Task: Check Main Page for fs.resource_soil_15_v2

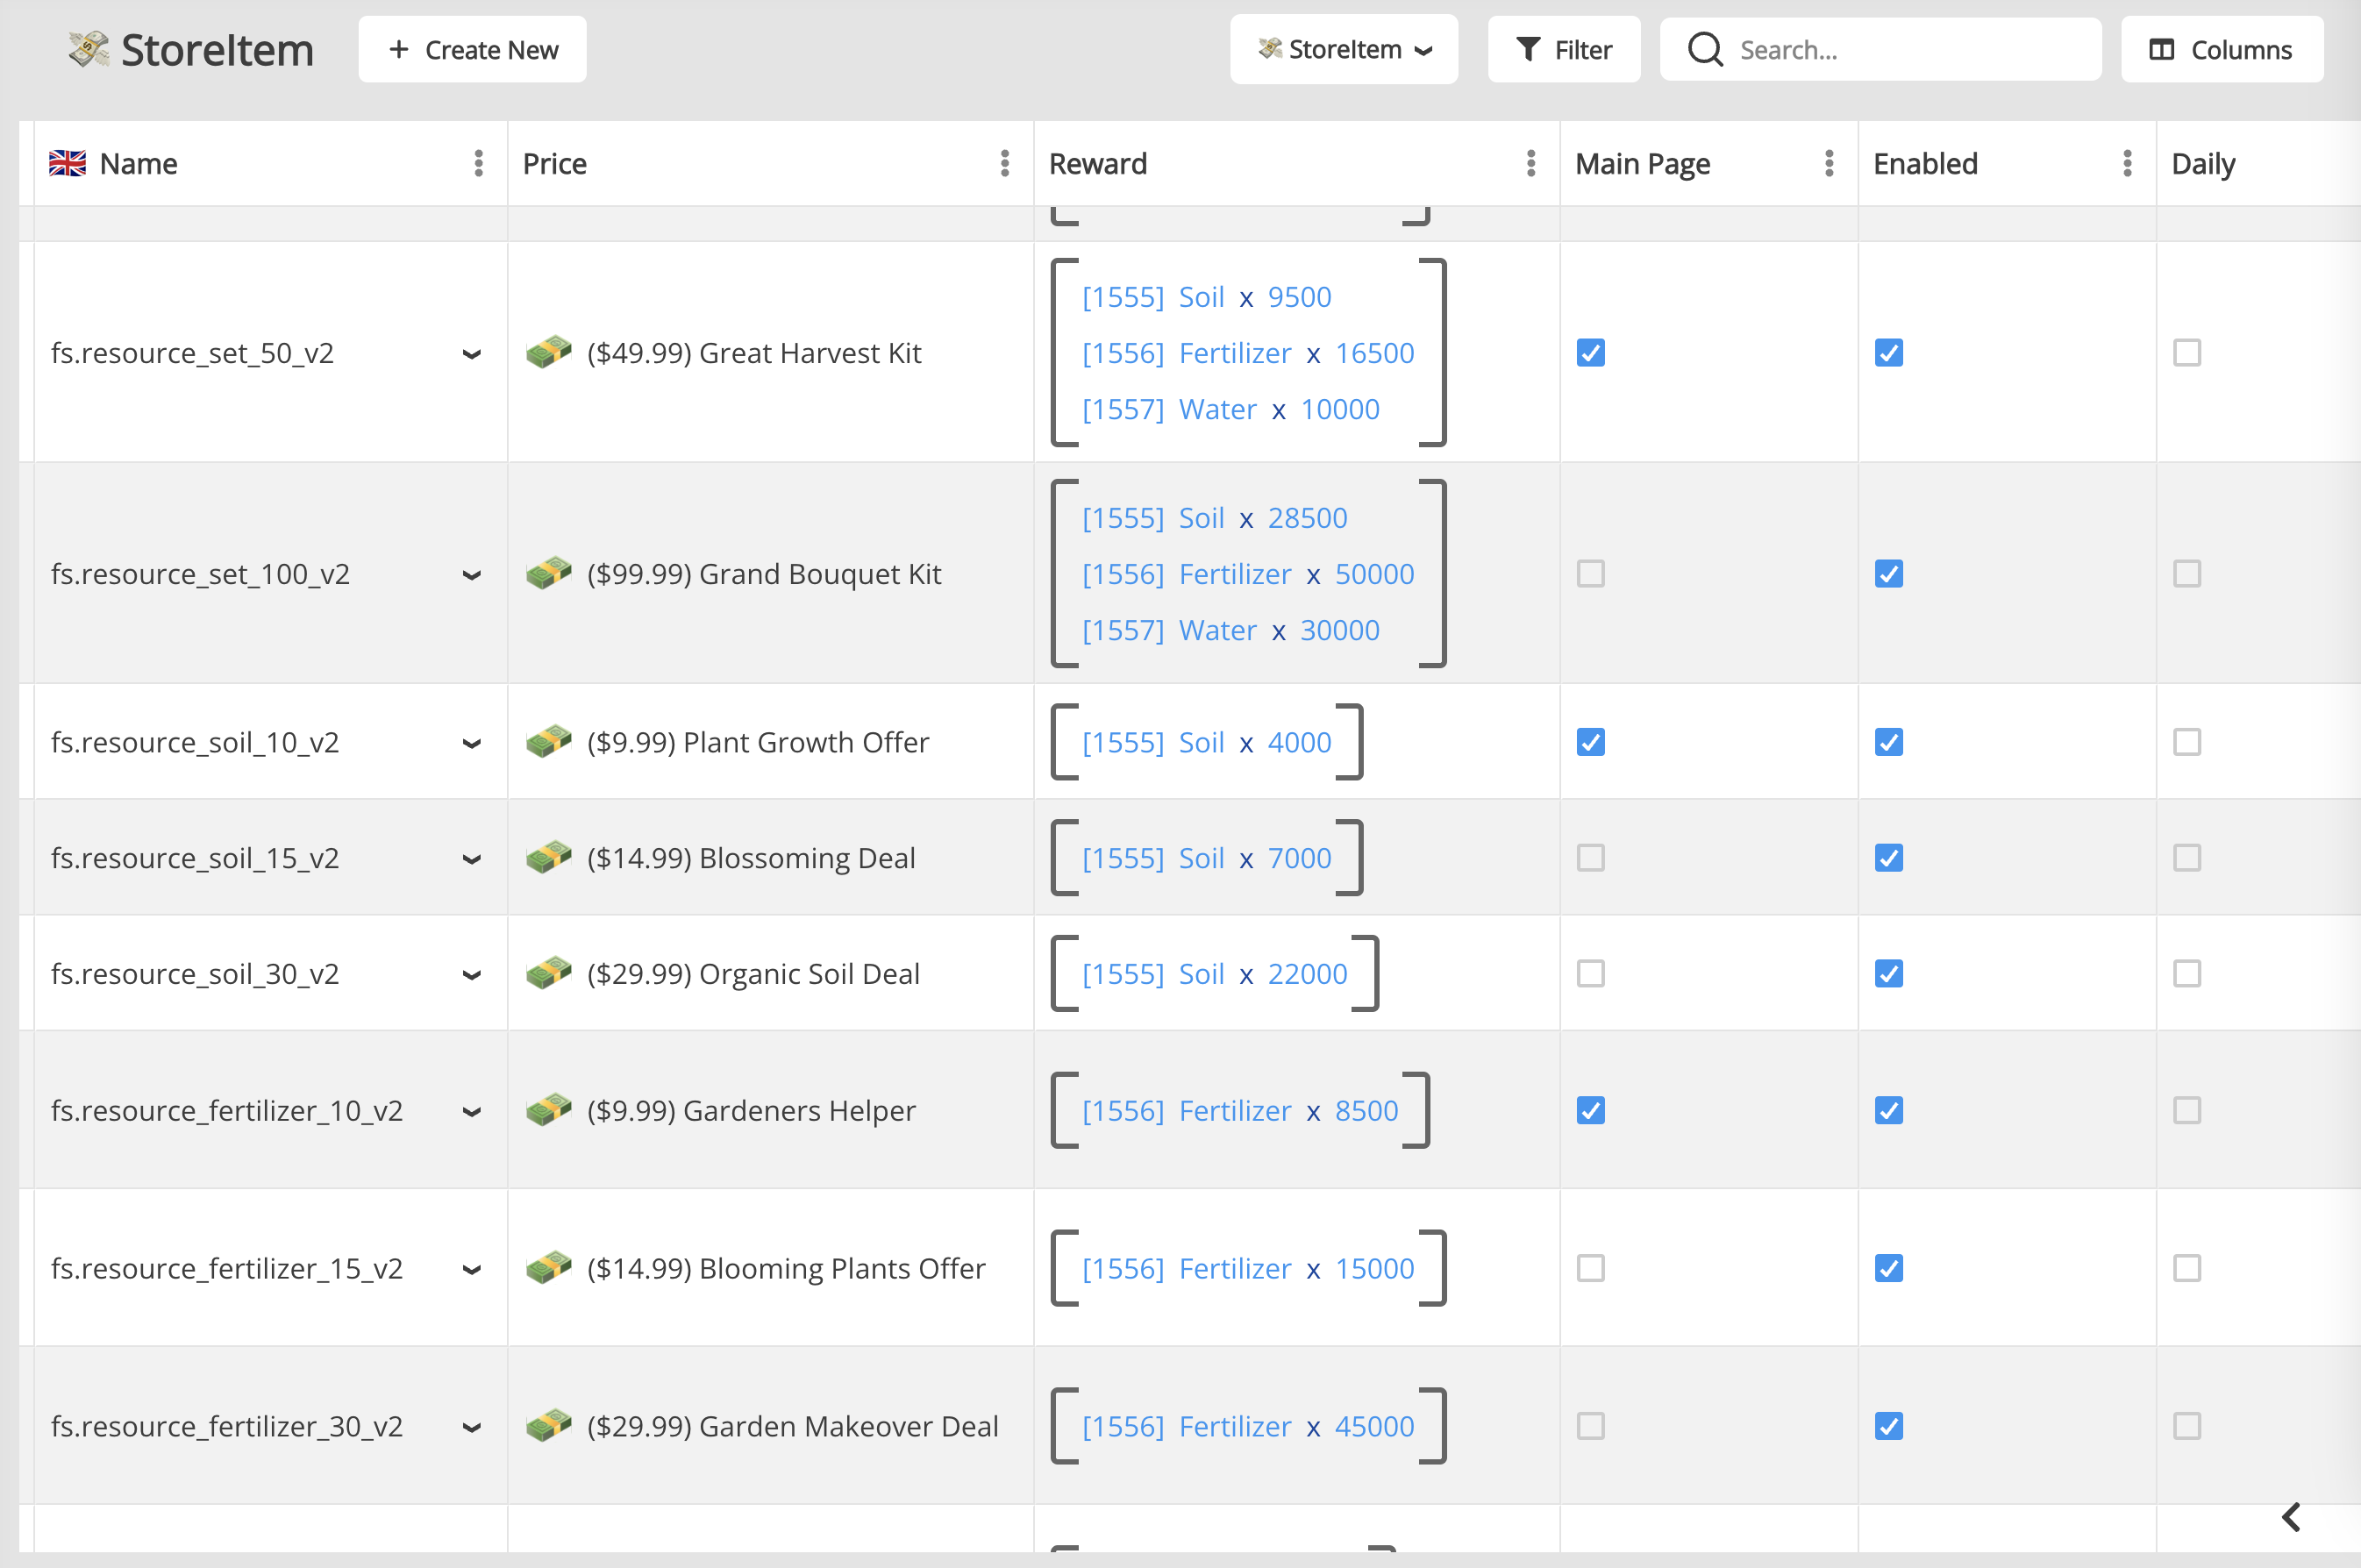Action: [1590, 858]
